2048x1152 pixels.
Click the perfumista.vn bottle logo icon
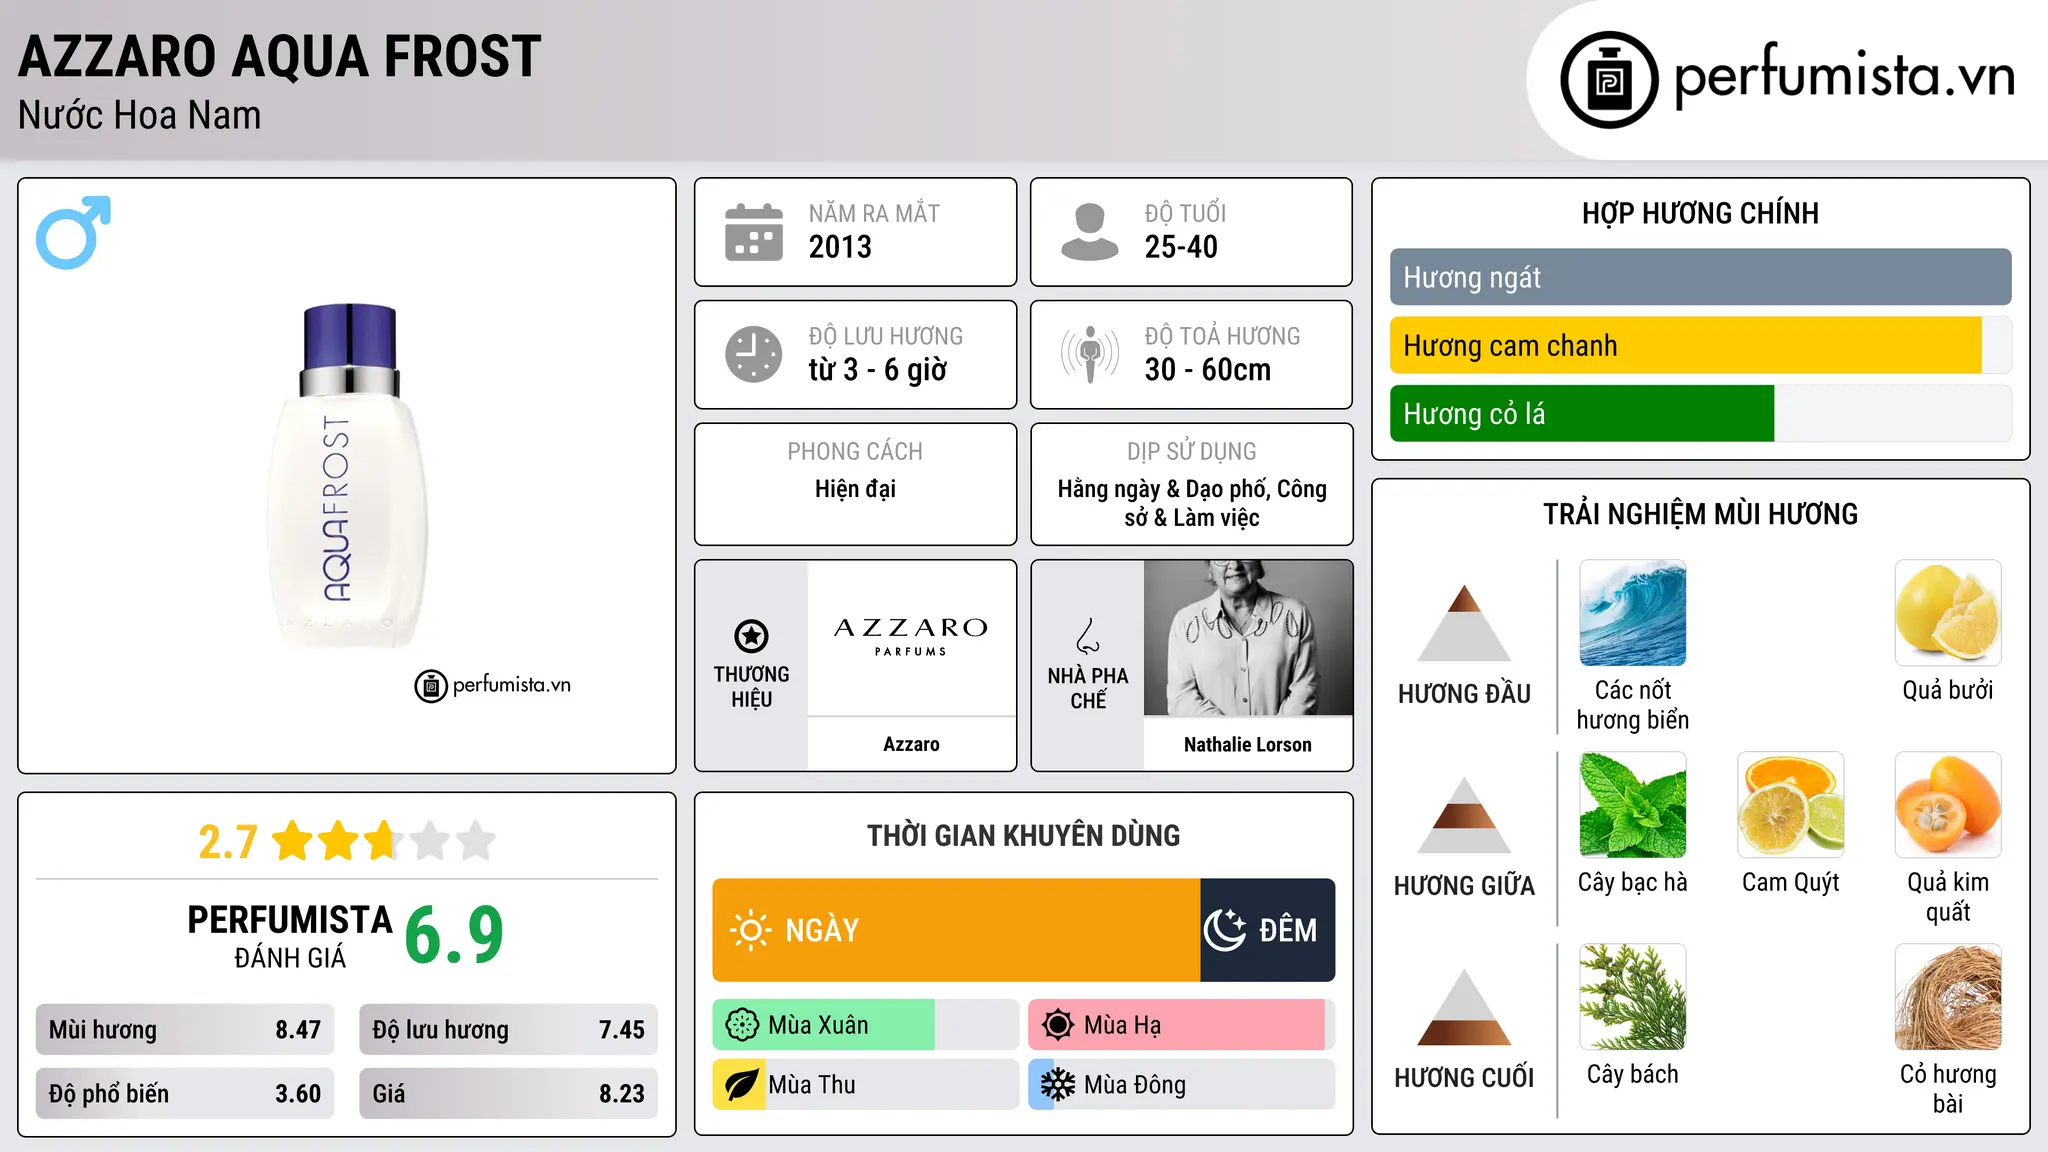[x=1609, y=80]
